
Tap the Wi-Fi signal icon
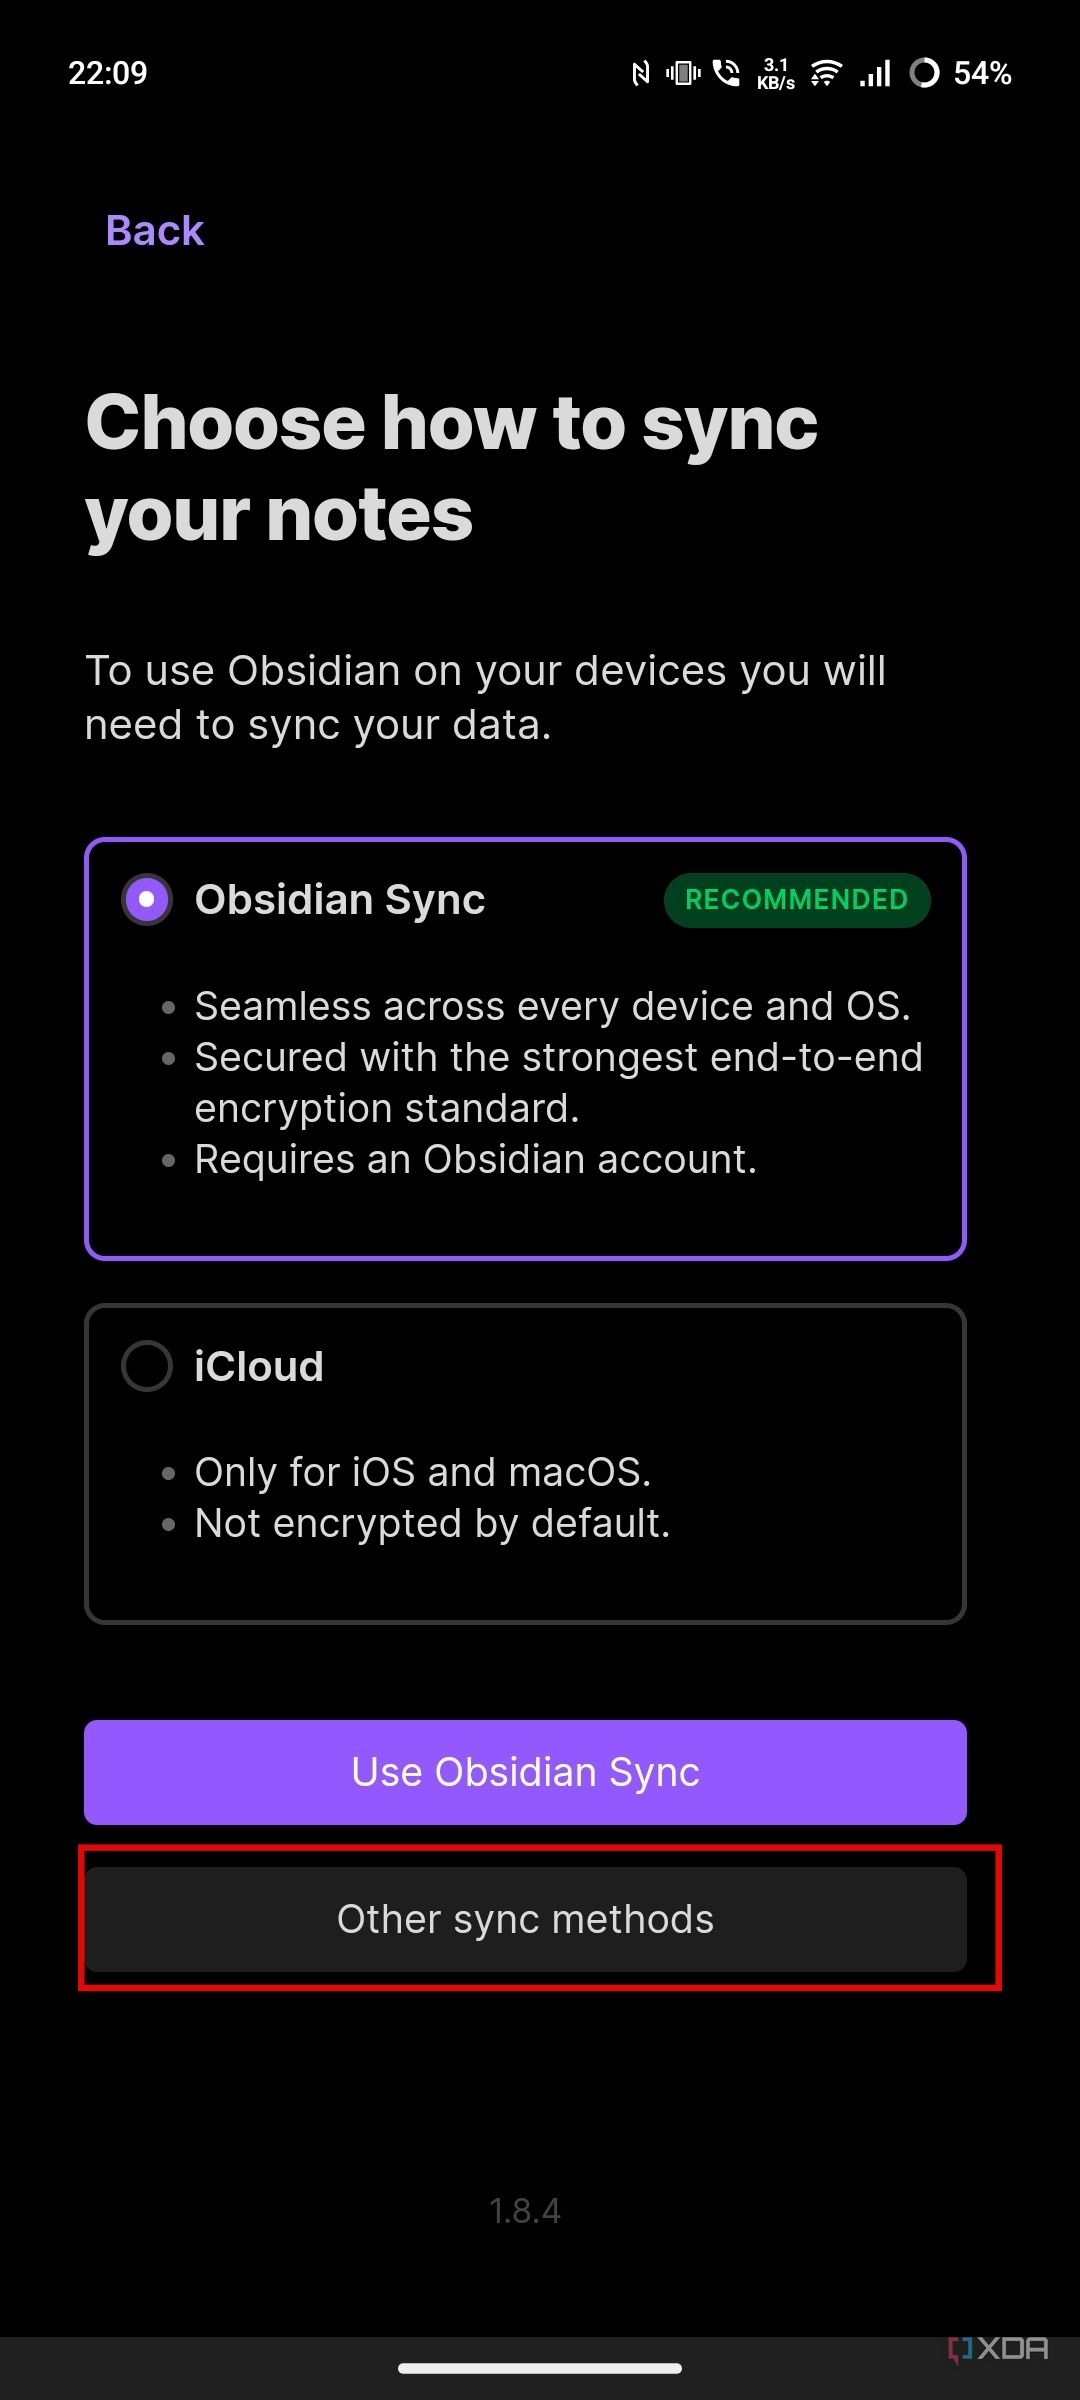coord(826,73)
